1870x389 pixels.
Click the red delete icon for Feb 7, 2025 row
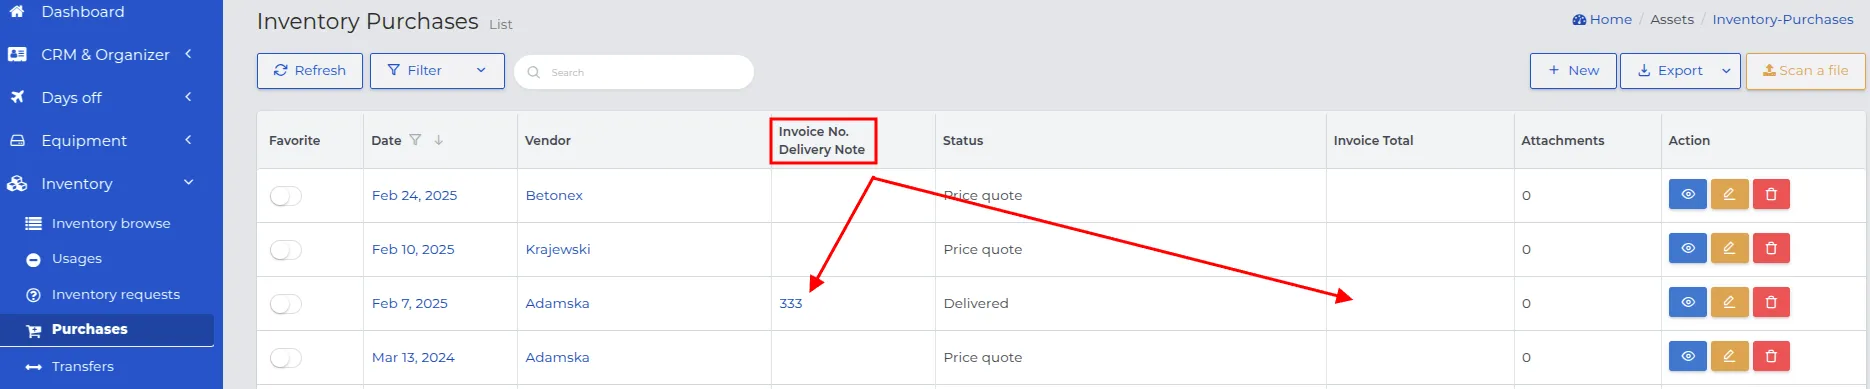click(x=1771, y=302)
